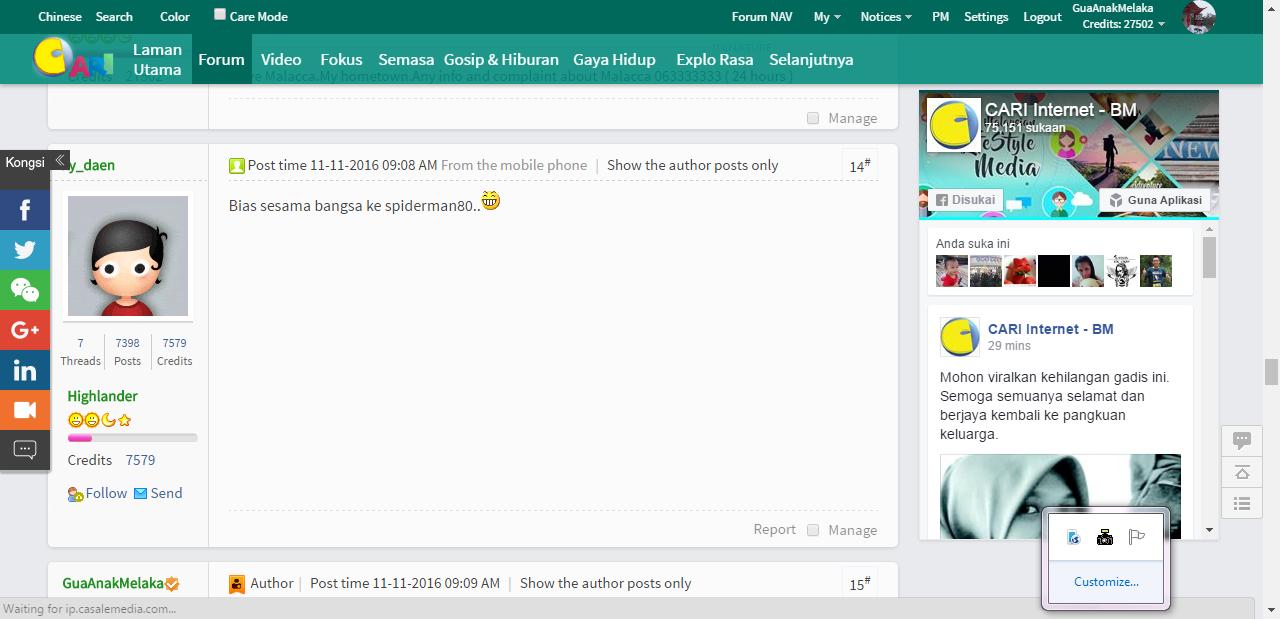Click the main page vertical scrollbar thumb
Image resolution: width=1280 pixels, height=619 pixels.
[x=1272, y=371]
